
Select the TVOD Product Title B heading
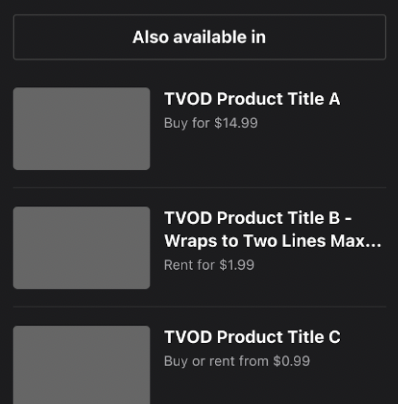tap(273, 229)
